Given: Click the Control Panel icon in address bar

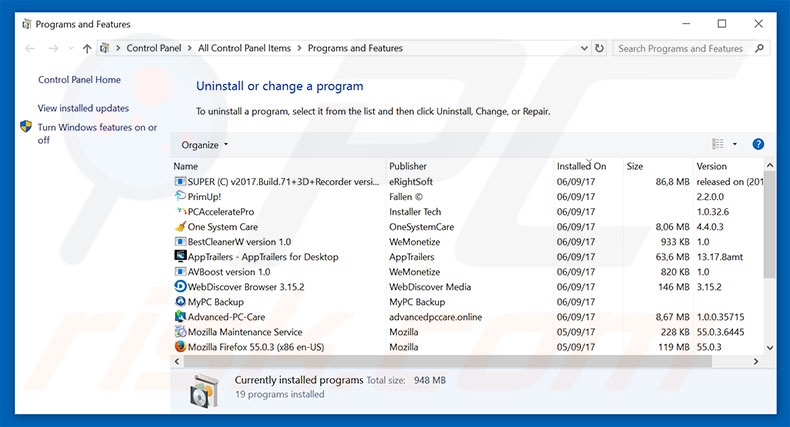Looking at the screenshot, I should pyautogui.click(x=104, y=48).
